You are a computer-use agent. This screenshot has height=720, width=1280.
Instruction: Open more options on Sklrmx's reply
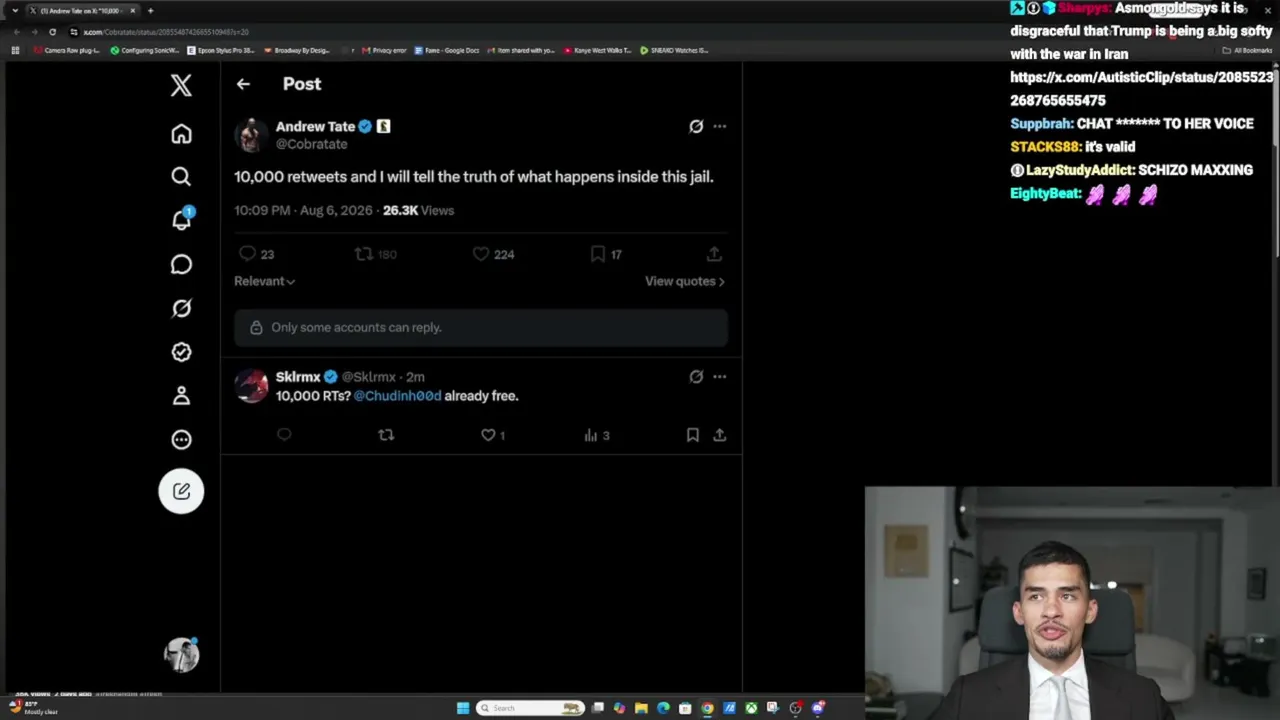click(720, 377)
